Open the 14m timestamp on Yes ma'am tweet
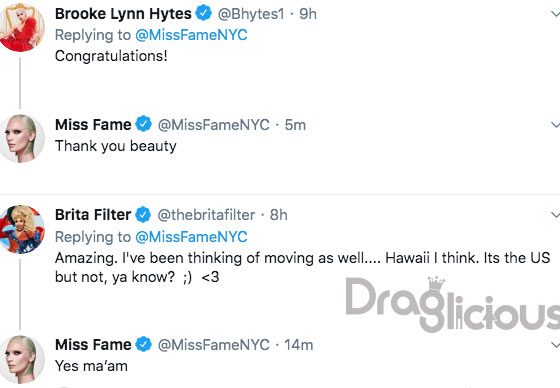 [299, 345]
